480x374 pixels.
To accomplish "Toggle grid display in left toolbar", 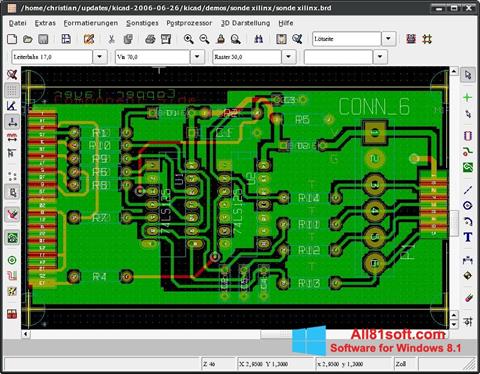I will [12, 90].
